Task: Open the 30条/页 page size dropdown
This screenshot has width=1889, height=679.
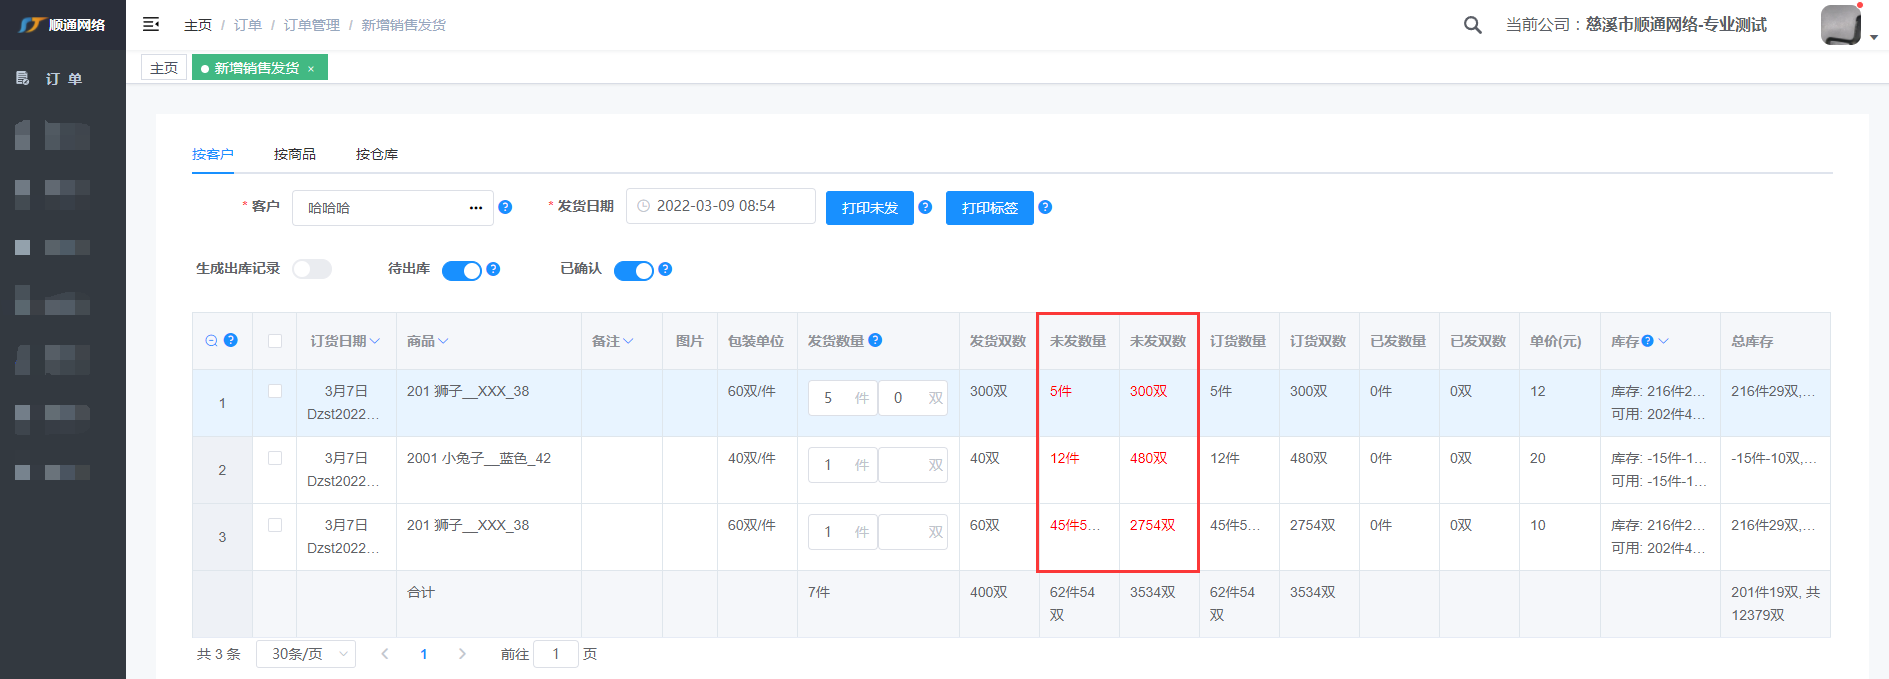Action: pos(305,654)
